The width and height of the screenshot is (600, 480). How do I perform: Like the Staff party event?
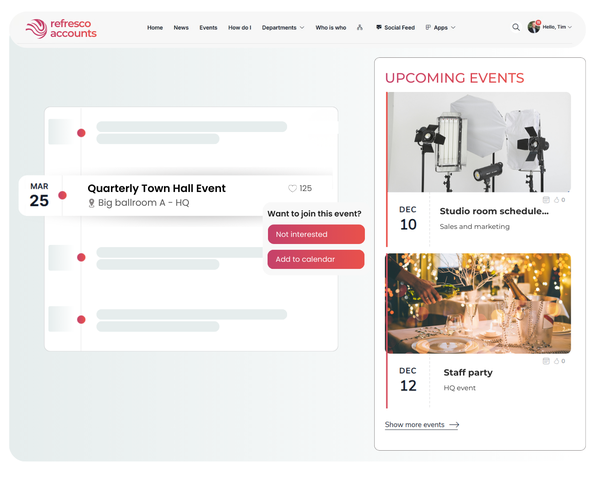(557, 361)
